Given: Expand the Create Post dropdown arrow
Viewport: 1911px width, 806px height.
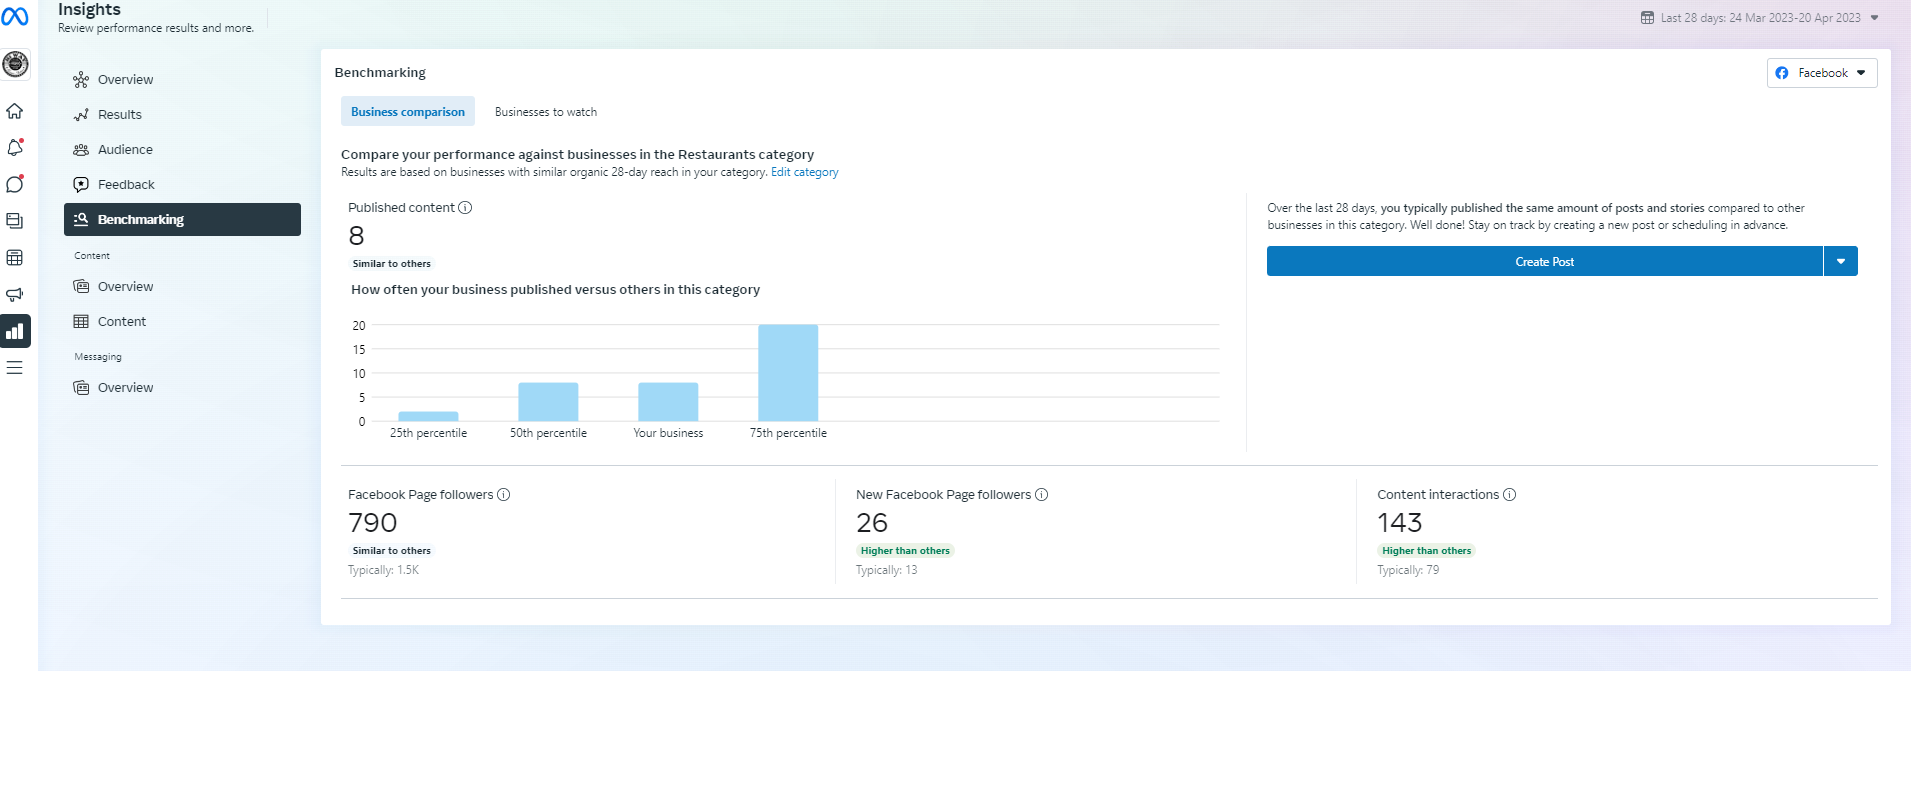Looking at the screenshot, I should coord(1841,262).
